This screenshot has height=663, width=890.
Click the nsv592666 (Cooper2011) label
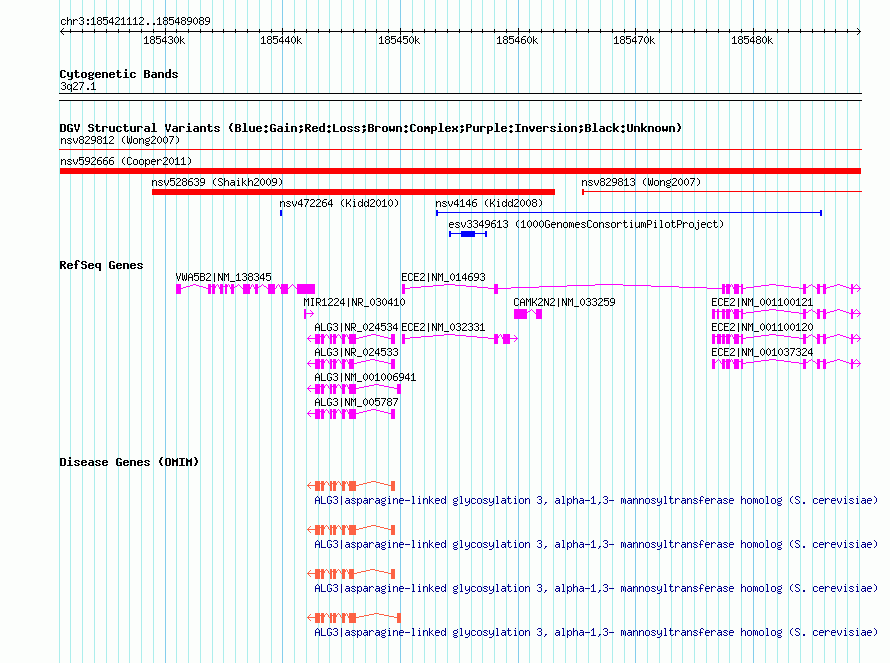click(126, 161)
